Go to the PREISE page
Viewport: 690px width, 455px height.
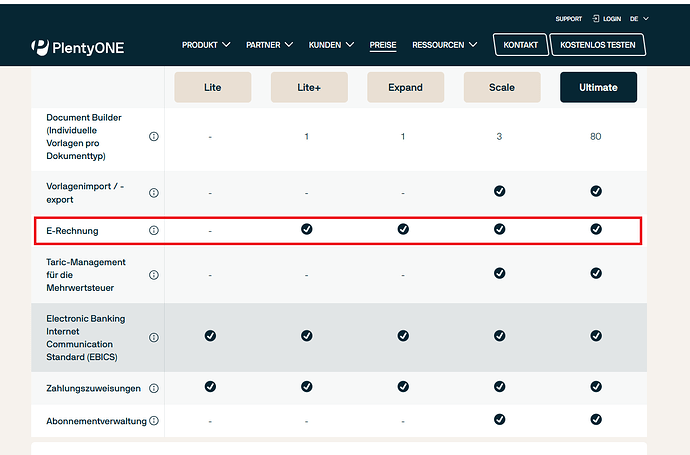coord(383,45)
